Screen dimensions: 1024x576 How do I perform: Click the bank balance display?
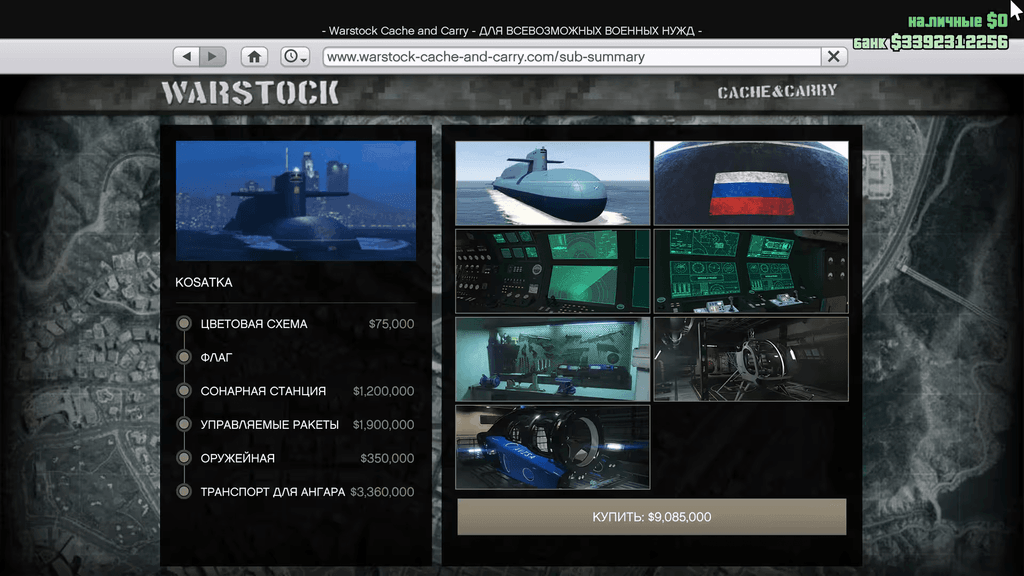point(931,42)
